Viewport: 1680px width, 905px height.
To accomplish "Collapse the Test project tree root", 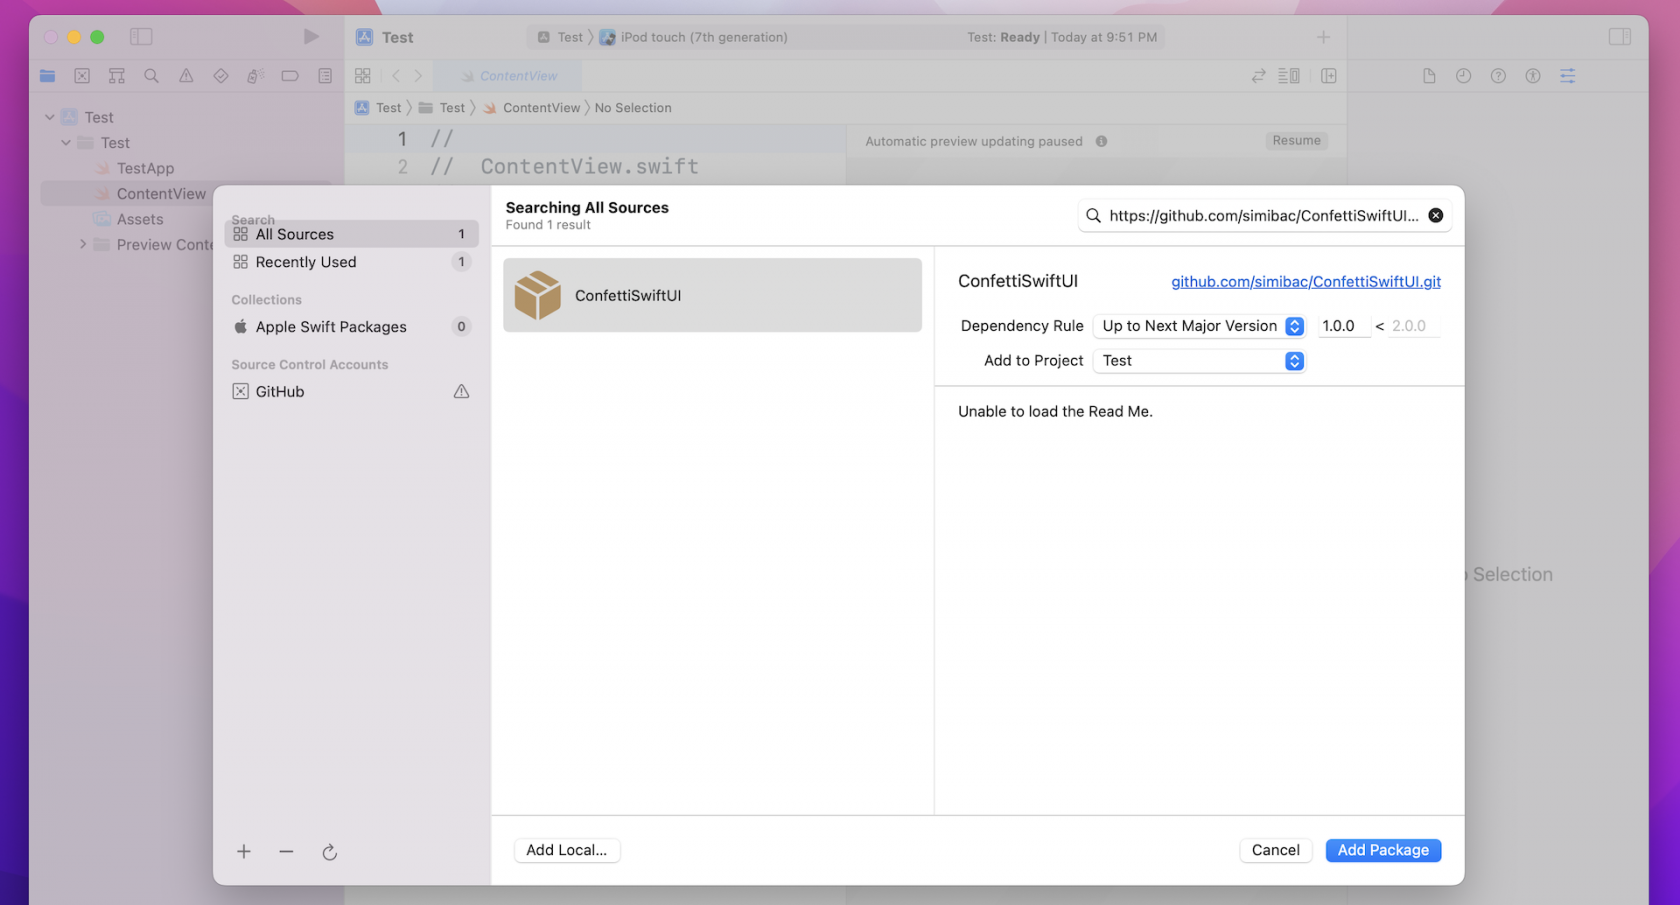I will (50, 117).
